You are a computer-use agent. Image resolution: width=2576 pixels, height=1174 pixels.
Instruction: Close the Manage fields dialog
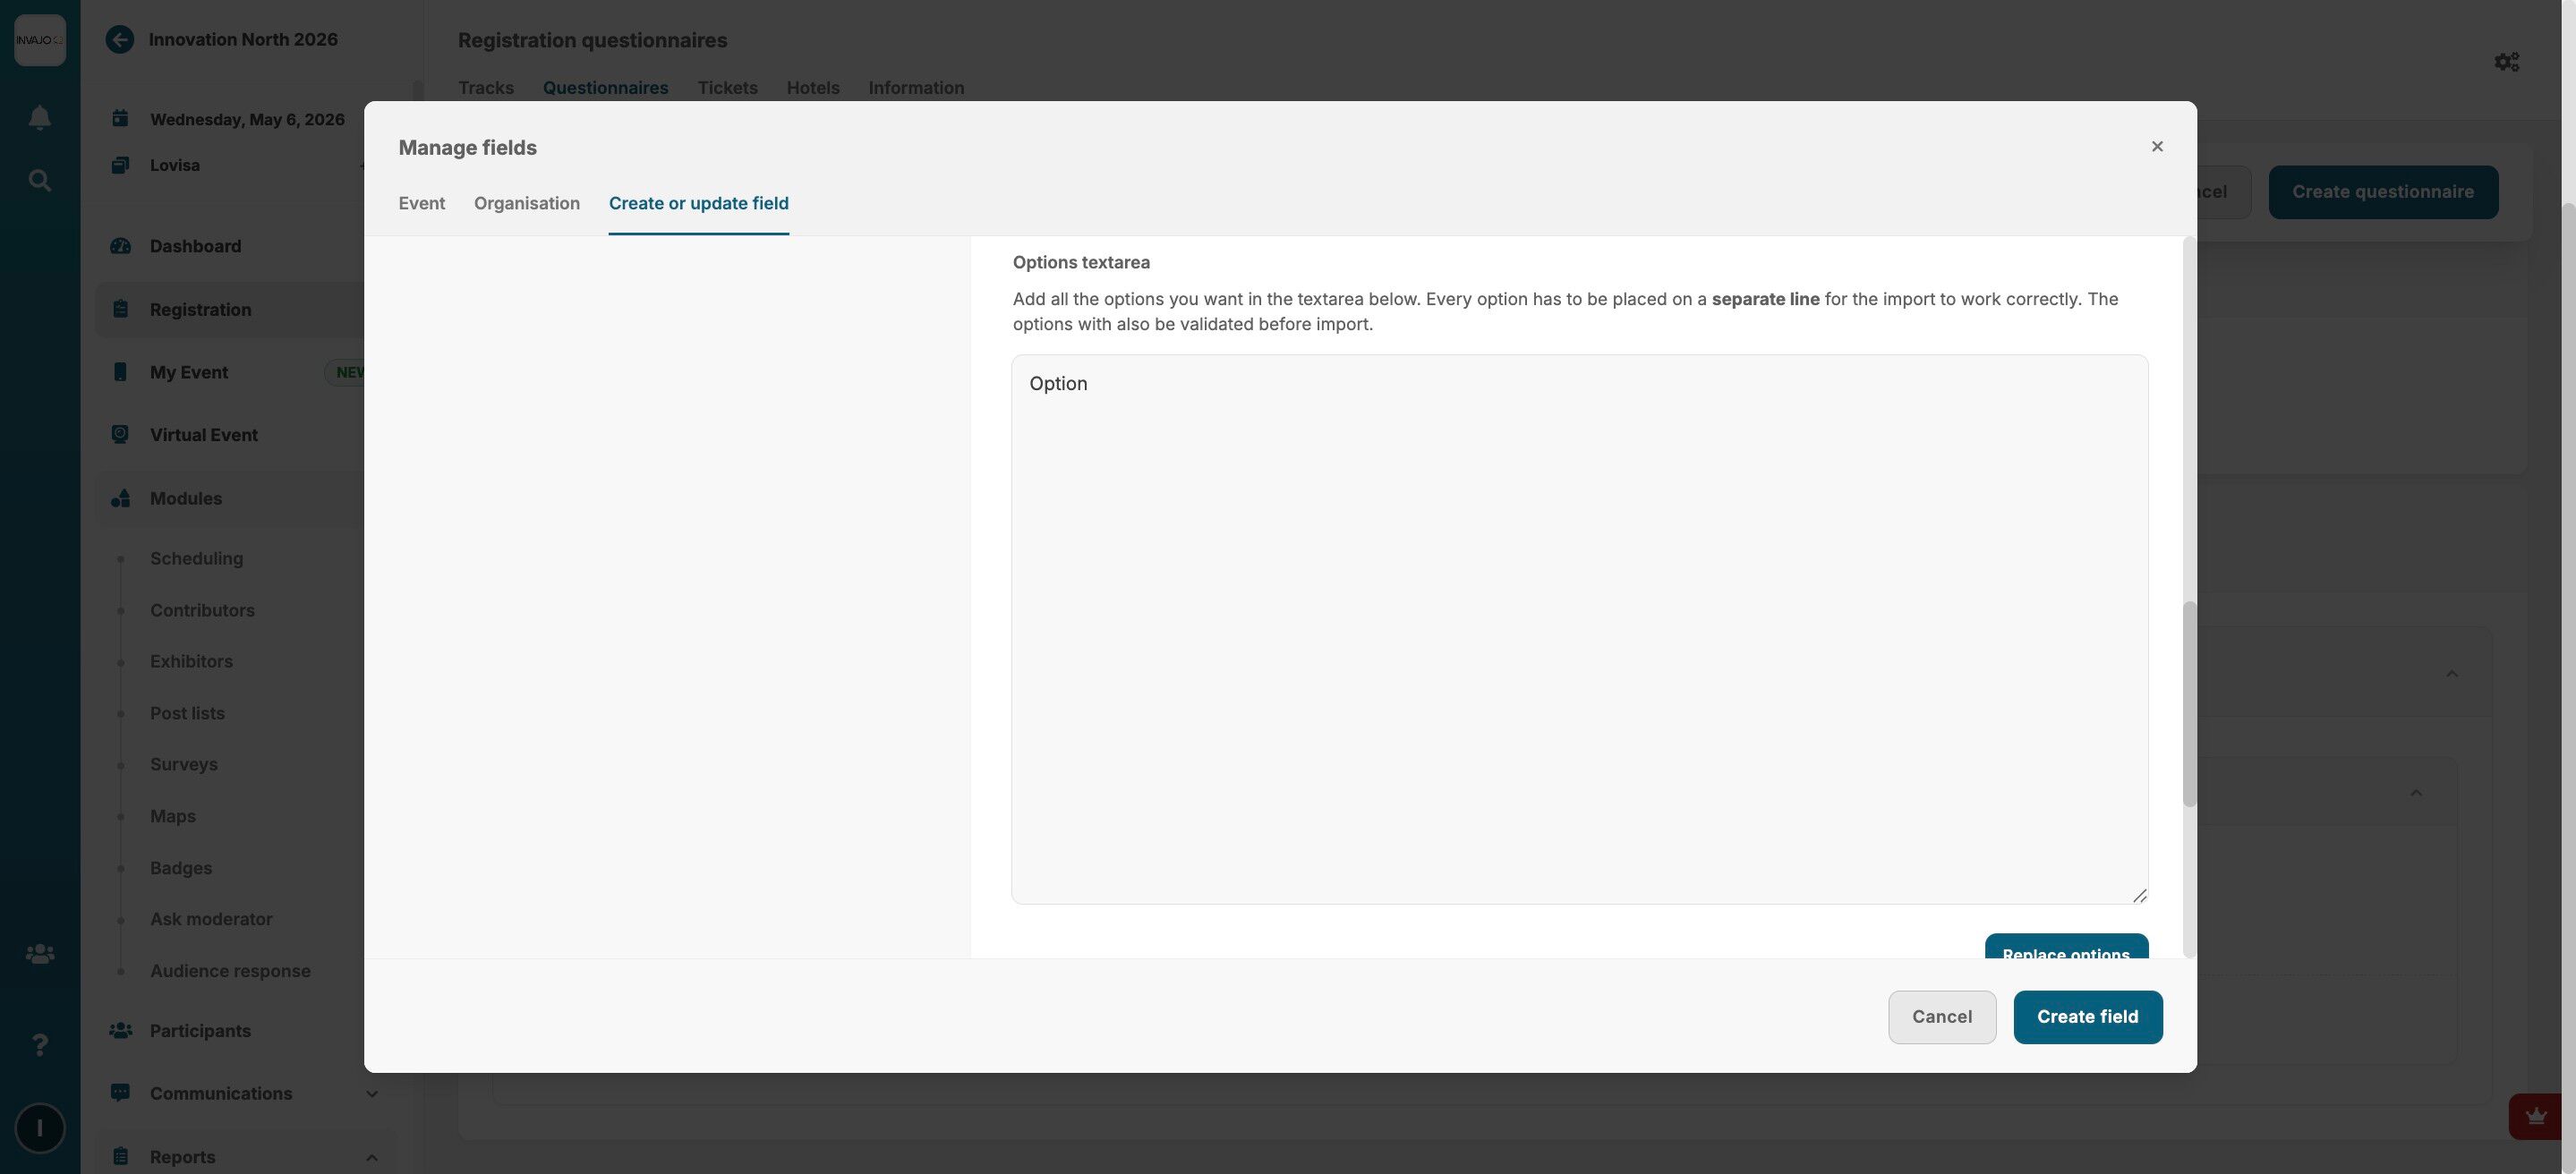coord(2157,147)
